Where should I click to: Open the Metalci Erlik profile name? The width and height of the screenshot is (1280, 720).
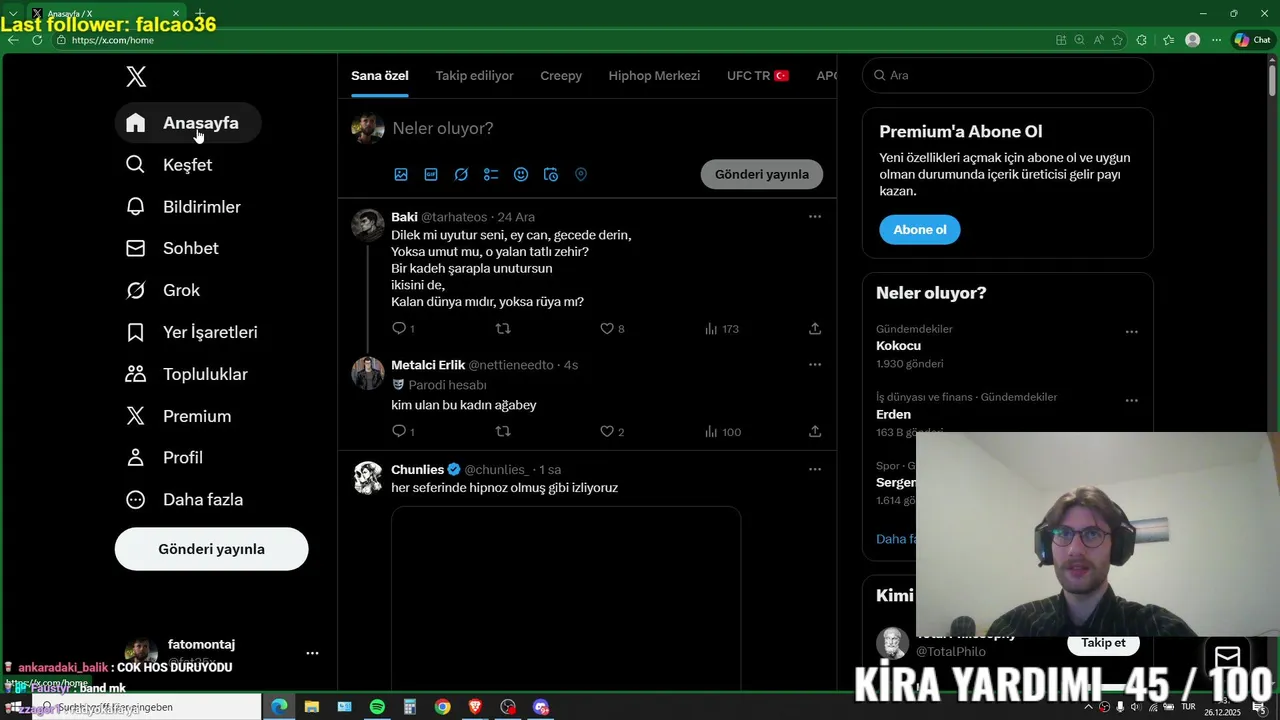[x=428, y=365]
